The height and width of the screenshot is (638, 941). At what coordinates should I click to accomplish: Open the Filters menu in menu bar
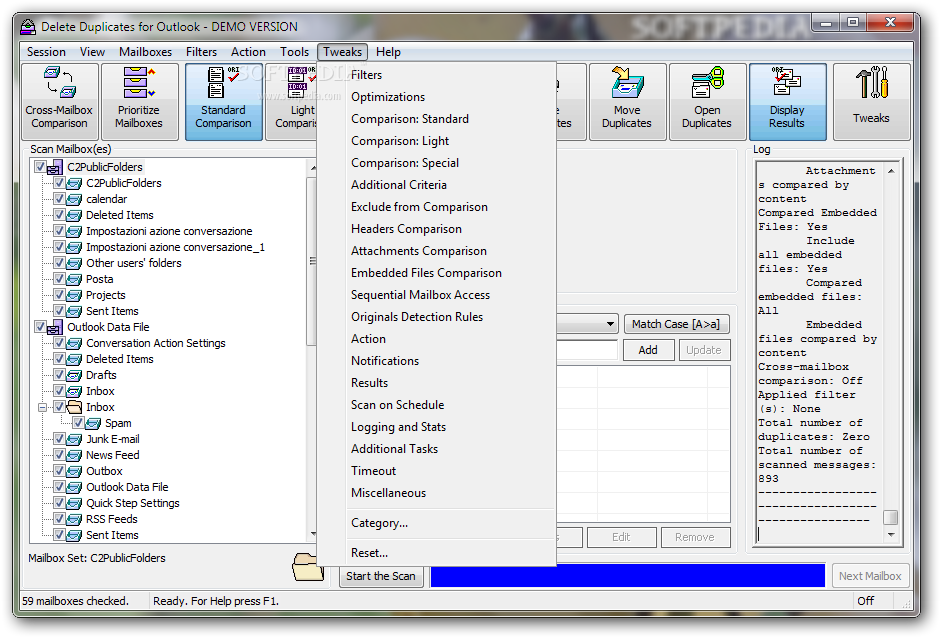201,52
